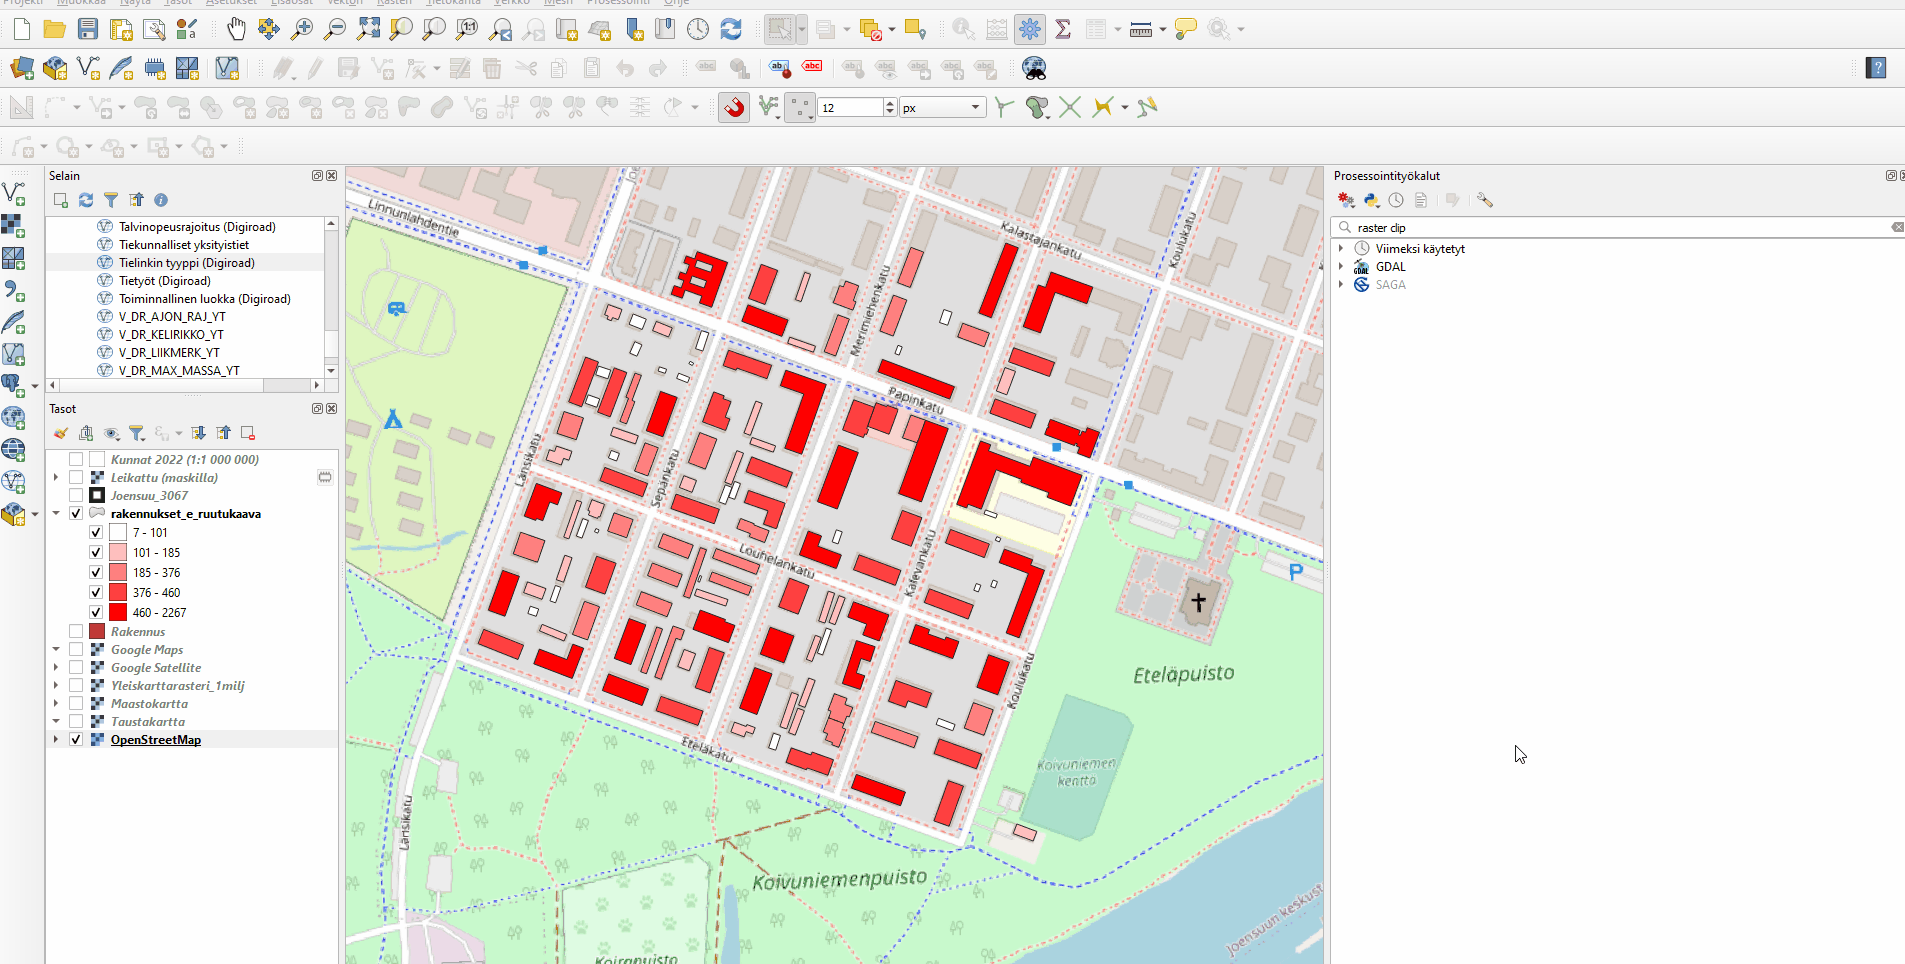Click the raster clip search field
This screenshot has height=964, width=1905.
point(1618,228)
